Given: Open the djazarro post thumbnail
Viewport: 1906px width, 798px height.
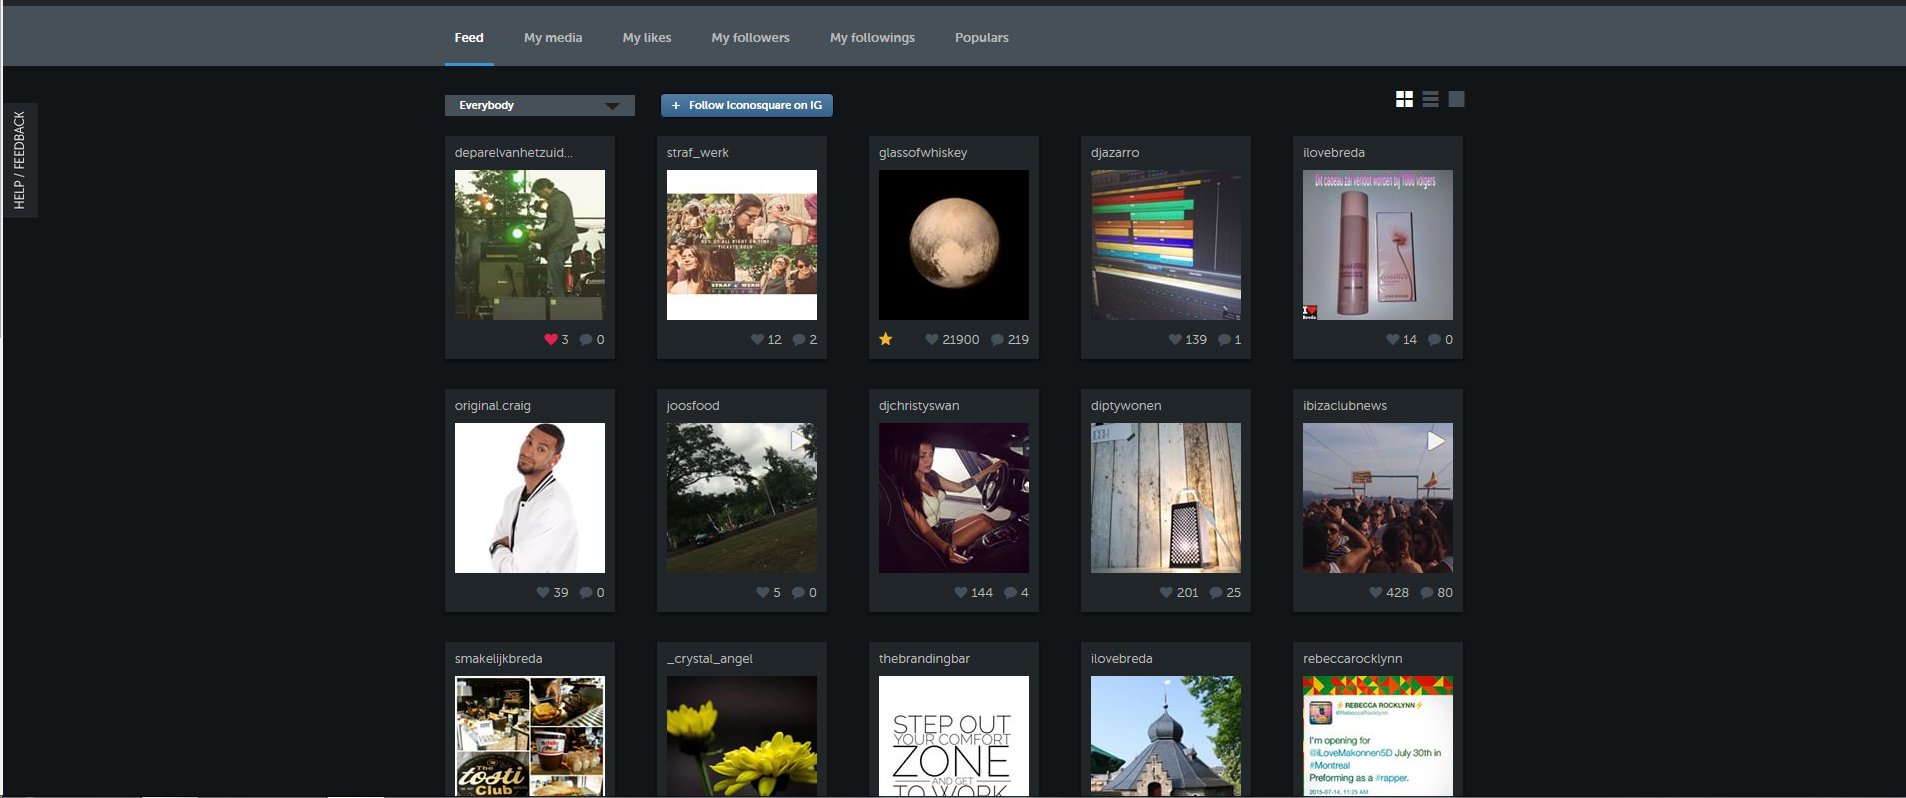Looking at the screenshot, I should pyautogui.click(x=1165, y=245).
